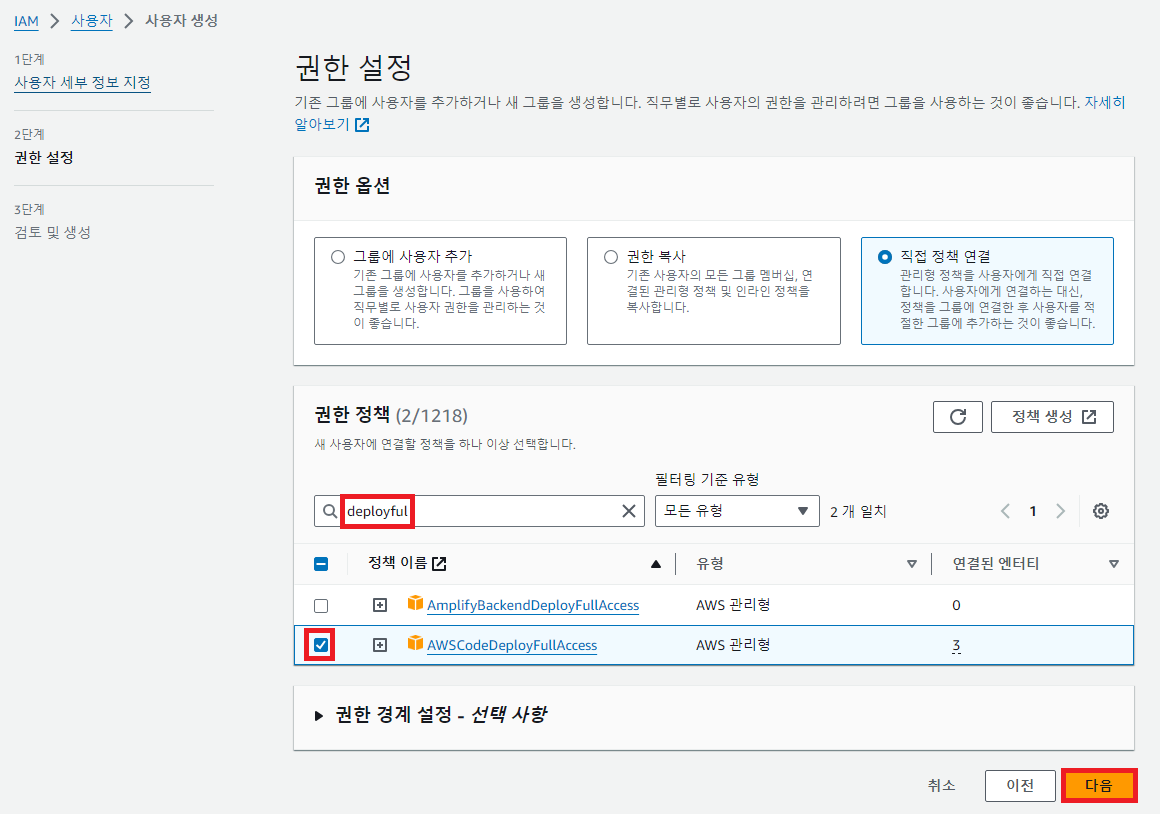
Task: Click 유형 cell of AmplifyBackendDeployFullAccess row
Action: 733,605
